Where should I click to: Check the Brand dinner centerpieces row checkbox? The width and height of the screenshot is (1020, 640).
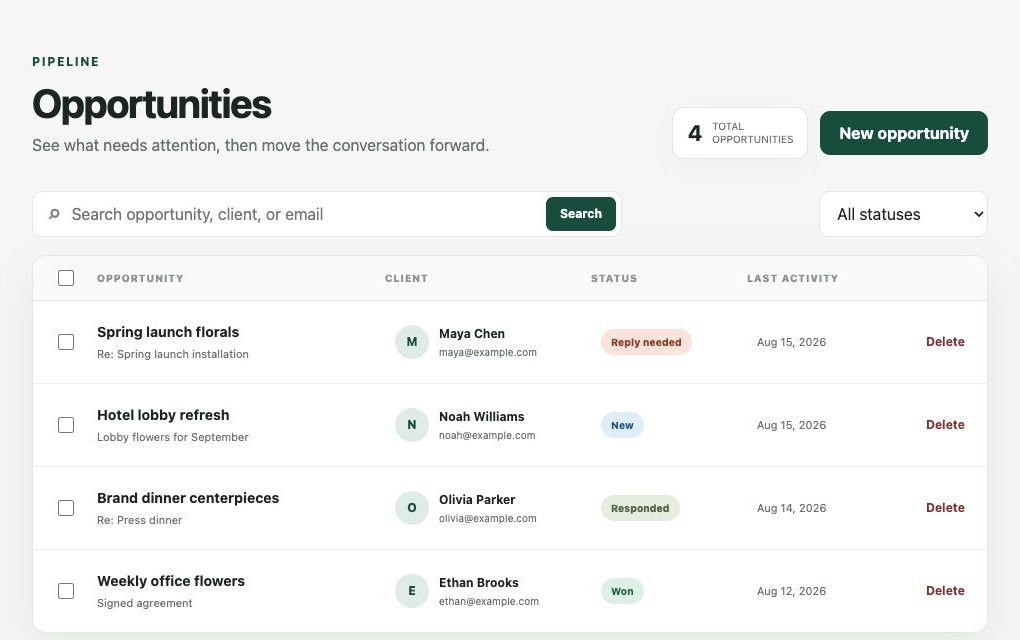click(x=66, y=508)
